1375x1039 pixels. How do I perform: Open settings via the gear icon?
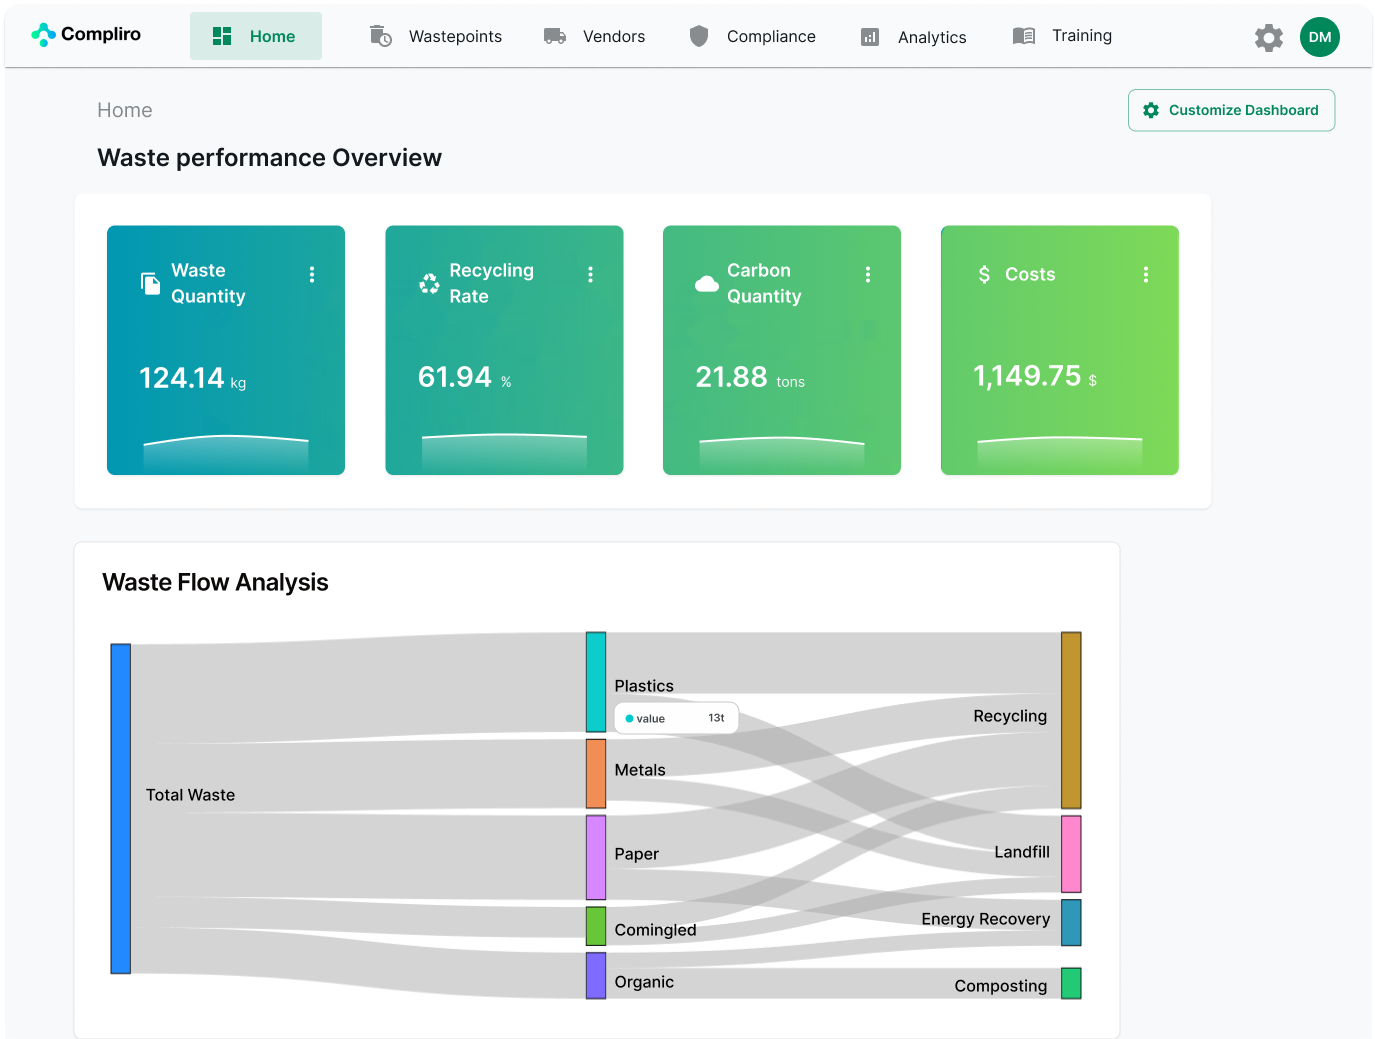(1269, 38)
